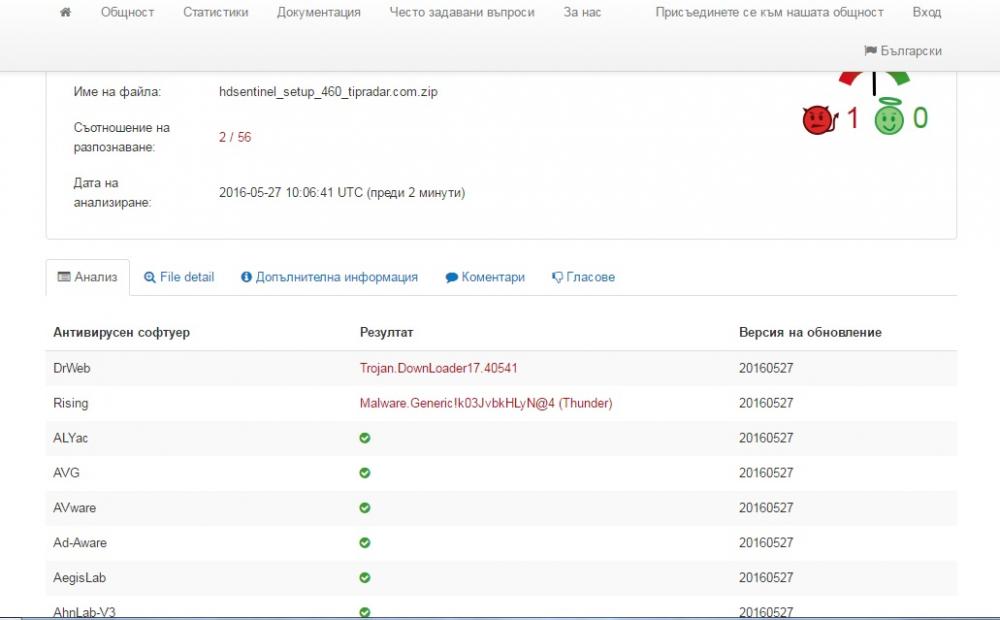Click the AegisLab antivirus name

coord(79,578)
